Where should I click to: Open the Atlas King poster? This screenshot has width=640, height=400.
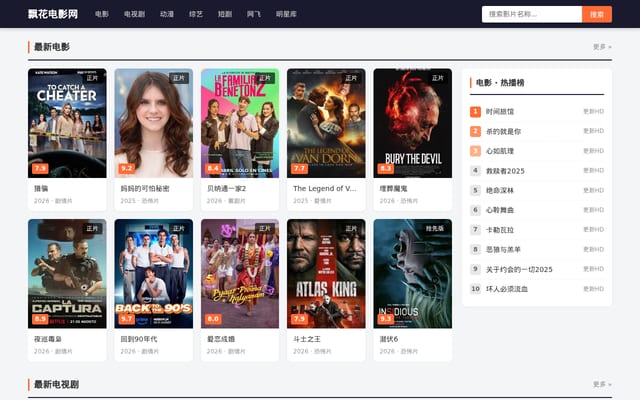point(326,273)
